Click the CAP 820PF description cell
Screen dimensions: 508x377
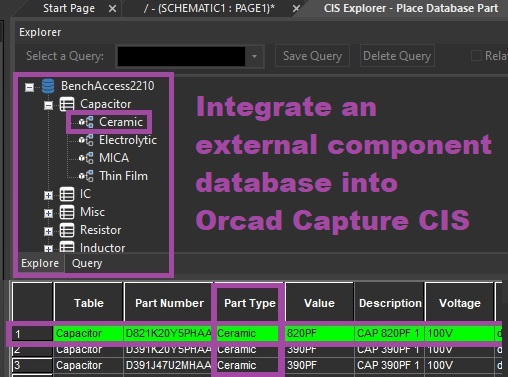389,334
